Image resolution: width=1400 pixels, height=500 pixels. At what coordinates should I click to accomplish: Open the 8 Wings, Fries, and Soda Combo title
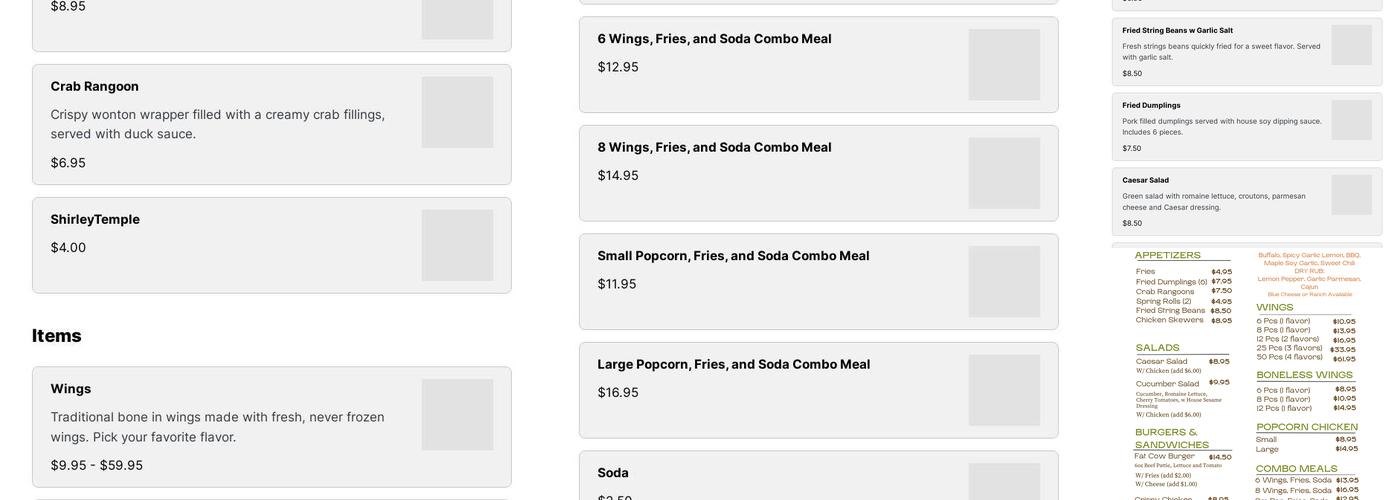tap(714, 147)
